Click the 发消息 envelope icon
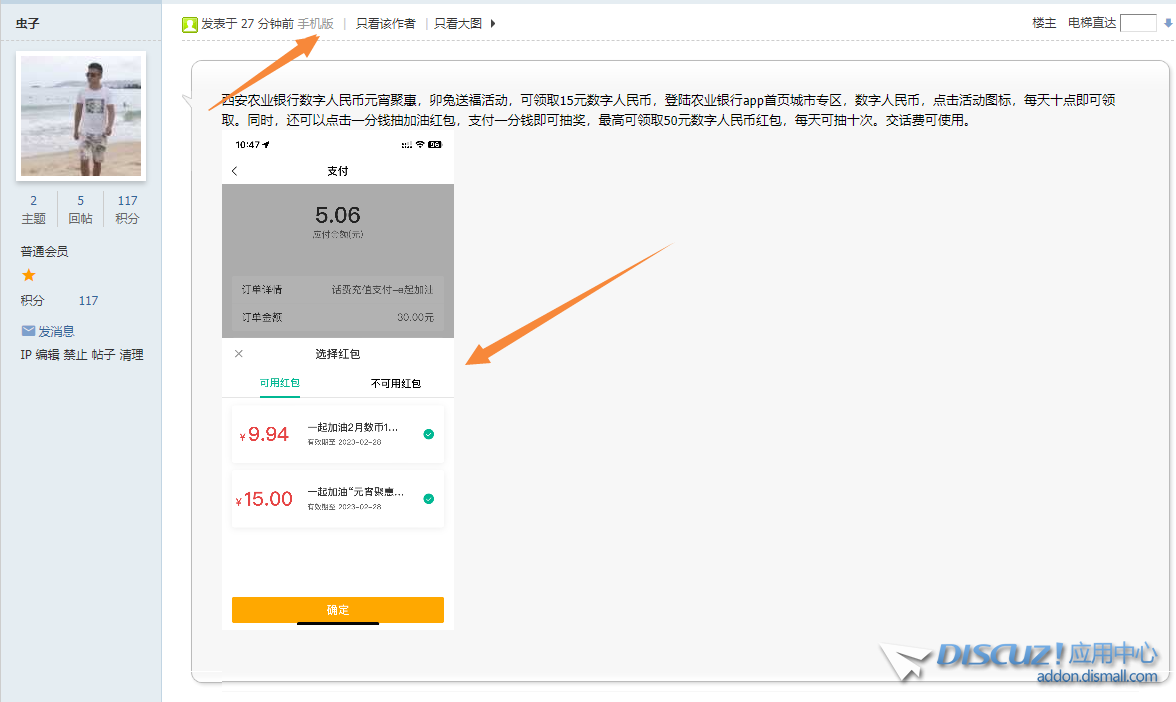The height and width of the screenshot is (702, 1176). pos(28,331)
